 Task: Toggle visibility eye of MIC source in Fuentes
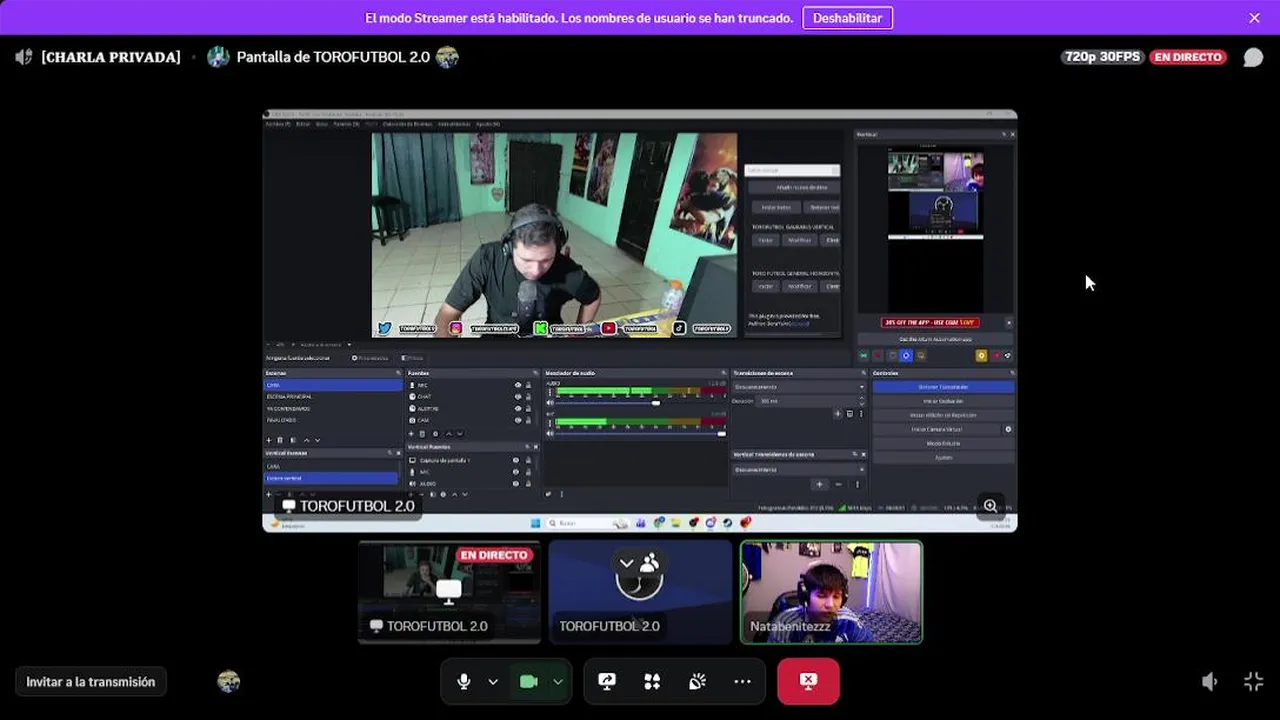(518, 385)
